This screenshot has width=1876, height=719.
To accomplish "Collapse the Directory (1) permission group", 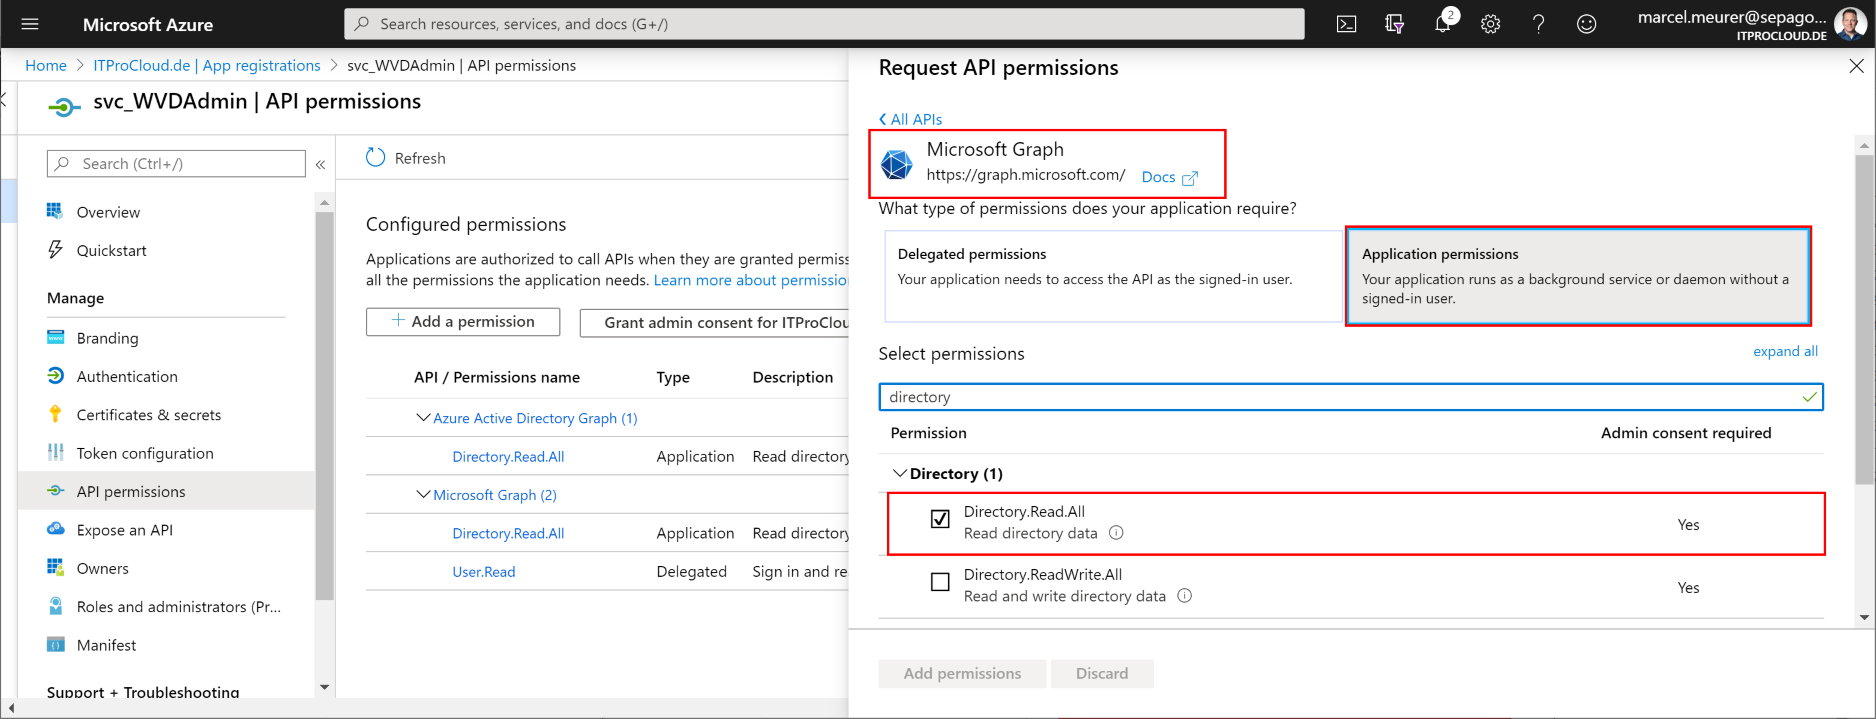I will point(900,473).
